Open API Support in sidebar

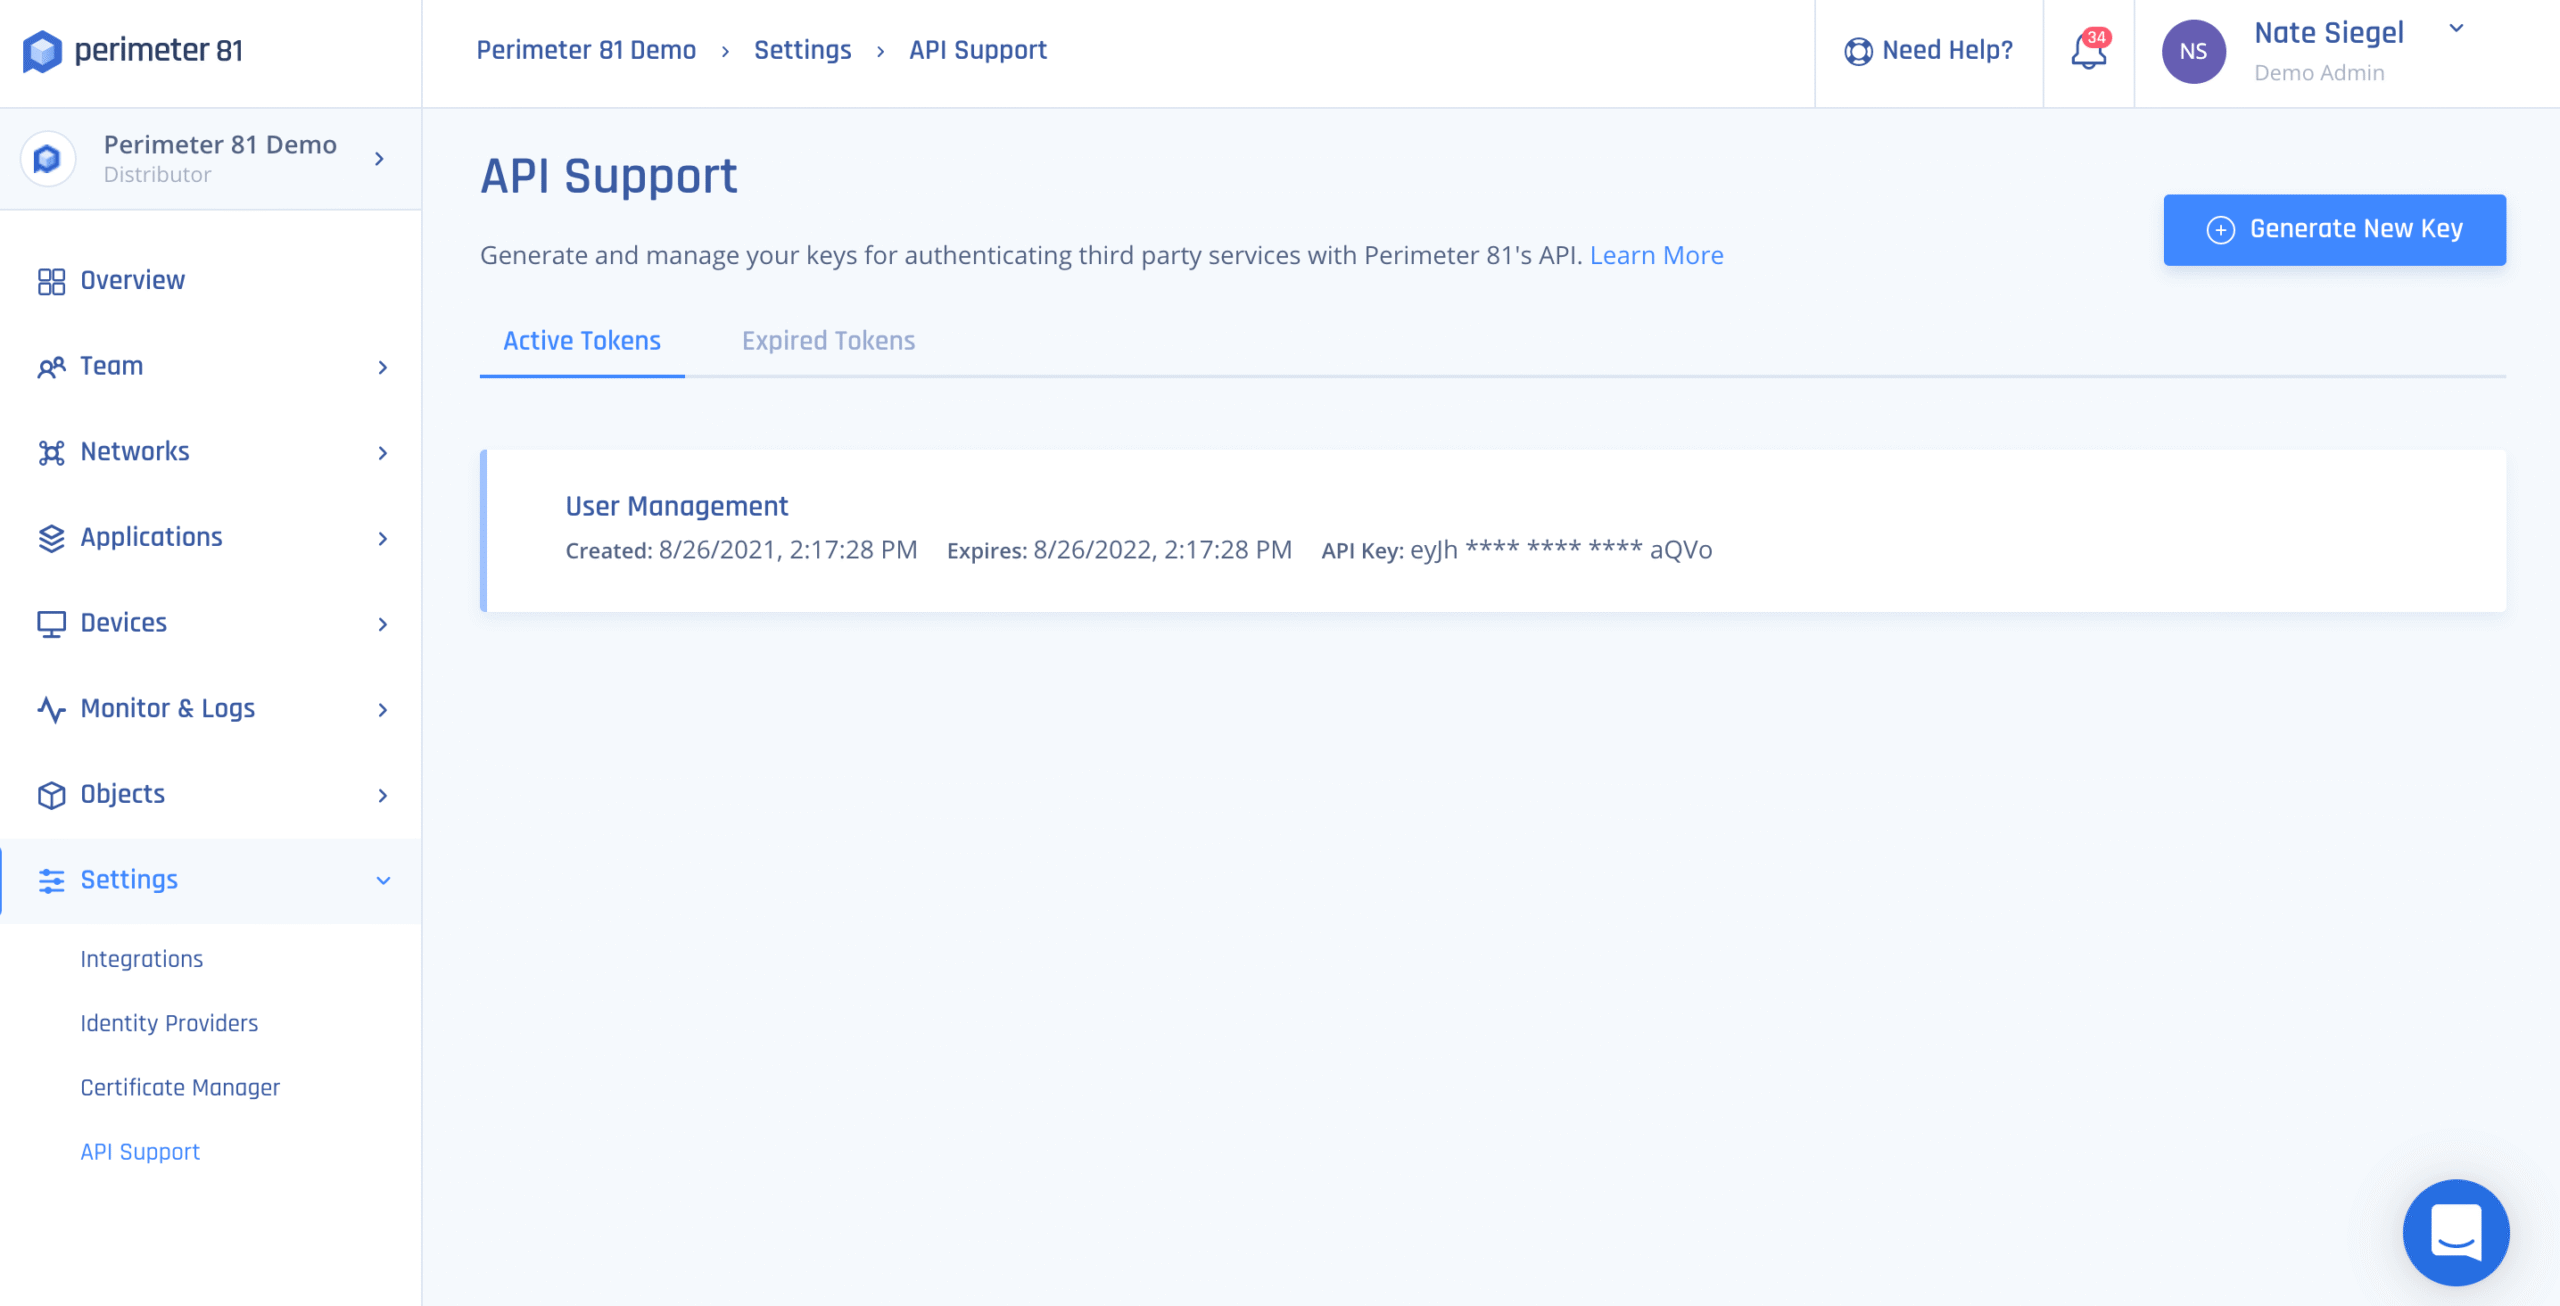[x=140, y=1151]
